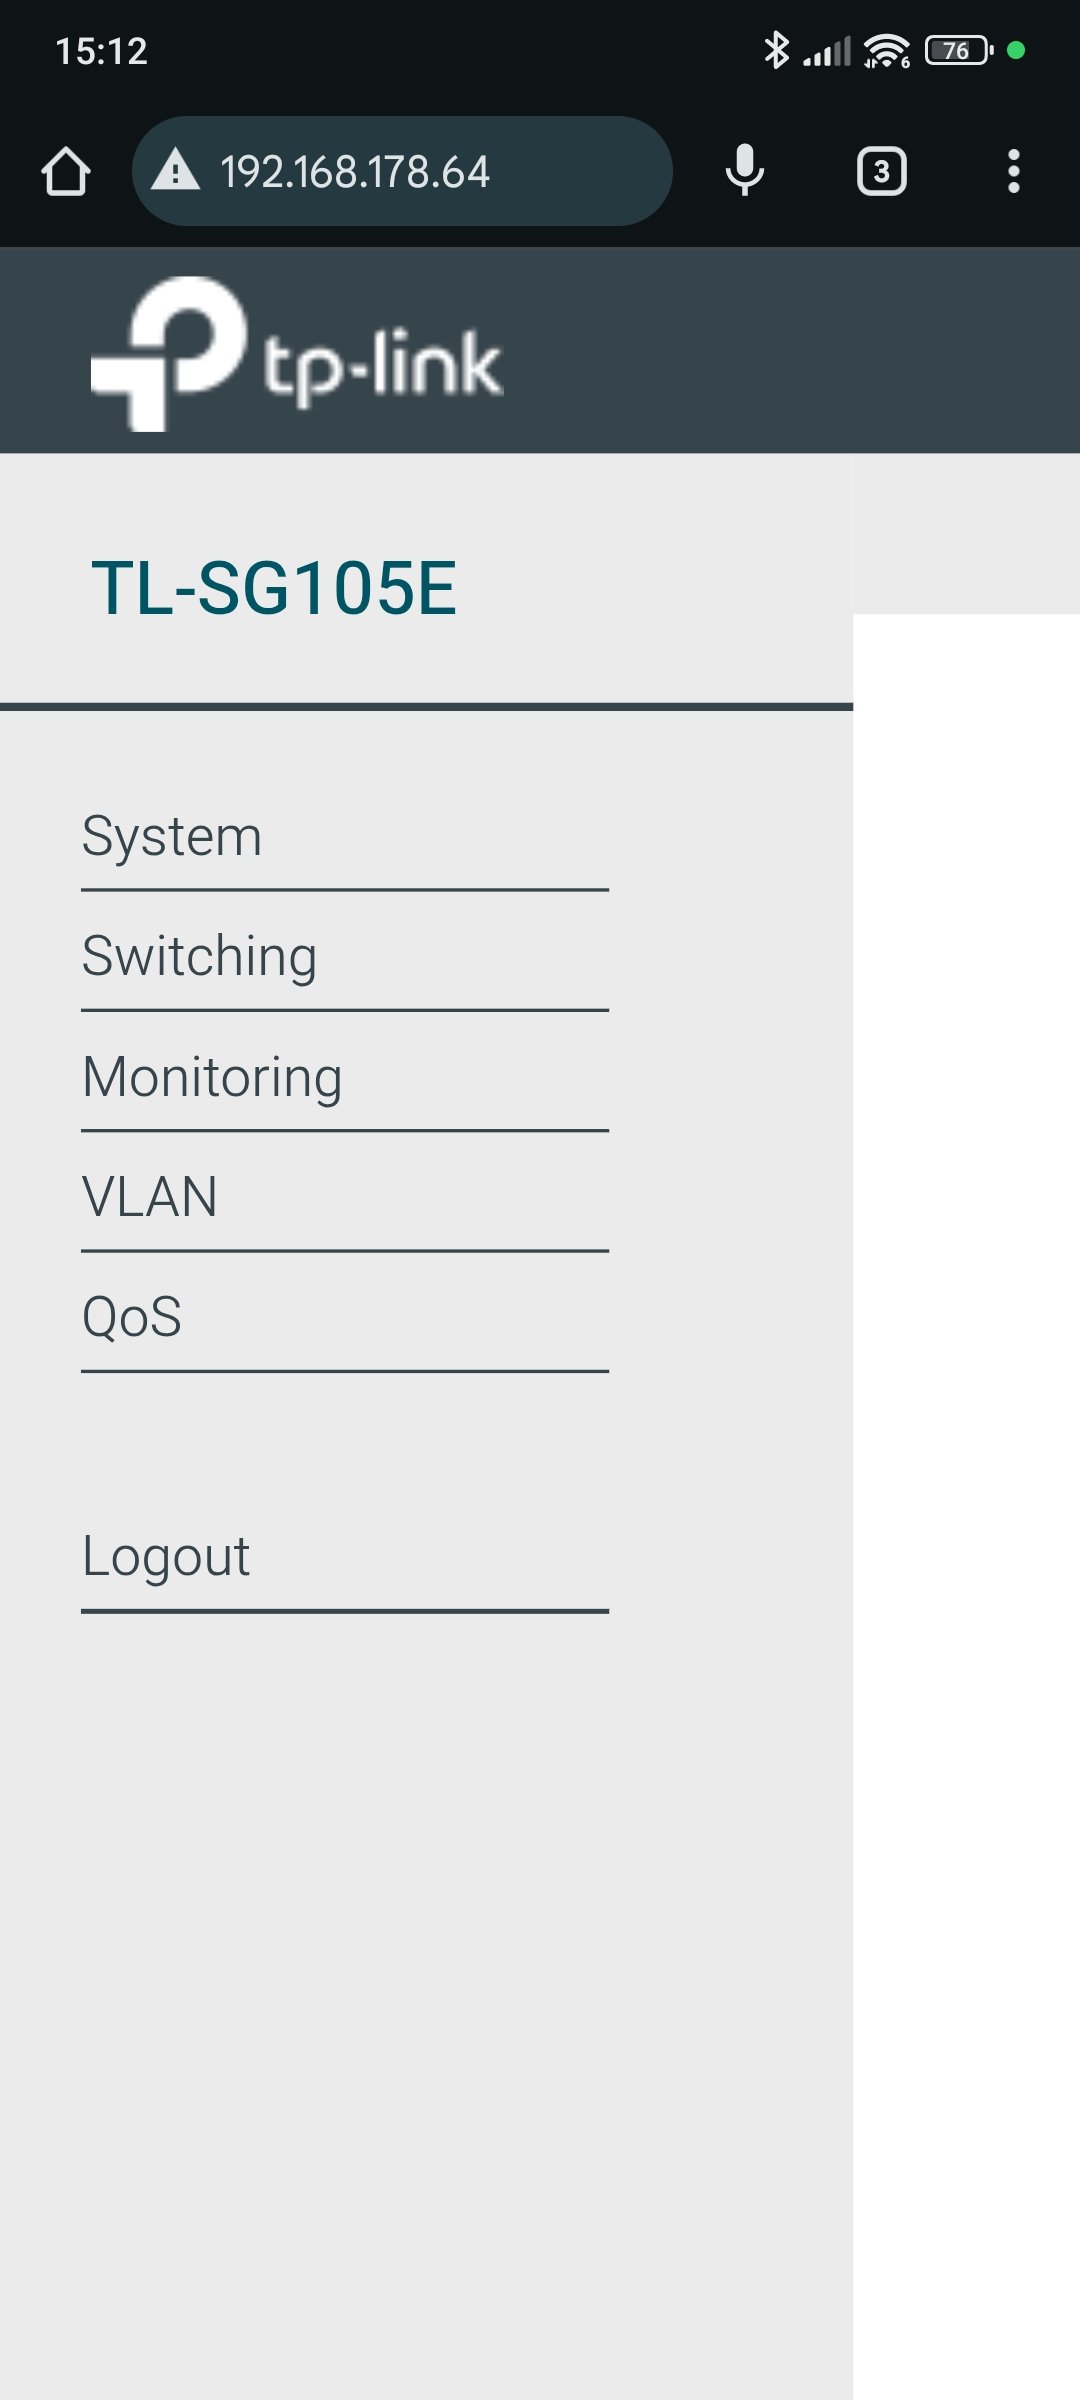The height and width of the screenshot is (2400, 1080).
Task: Expand the Switching menu section
Action: coord(345,957)
